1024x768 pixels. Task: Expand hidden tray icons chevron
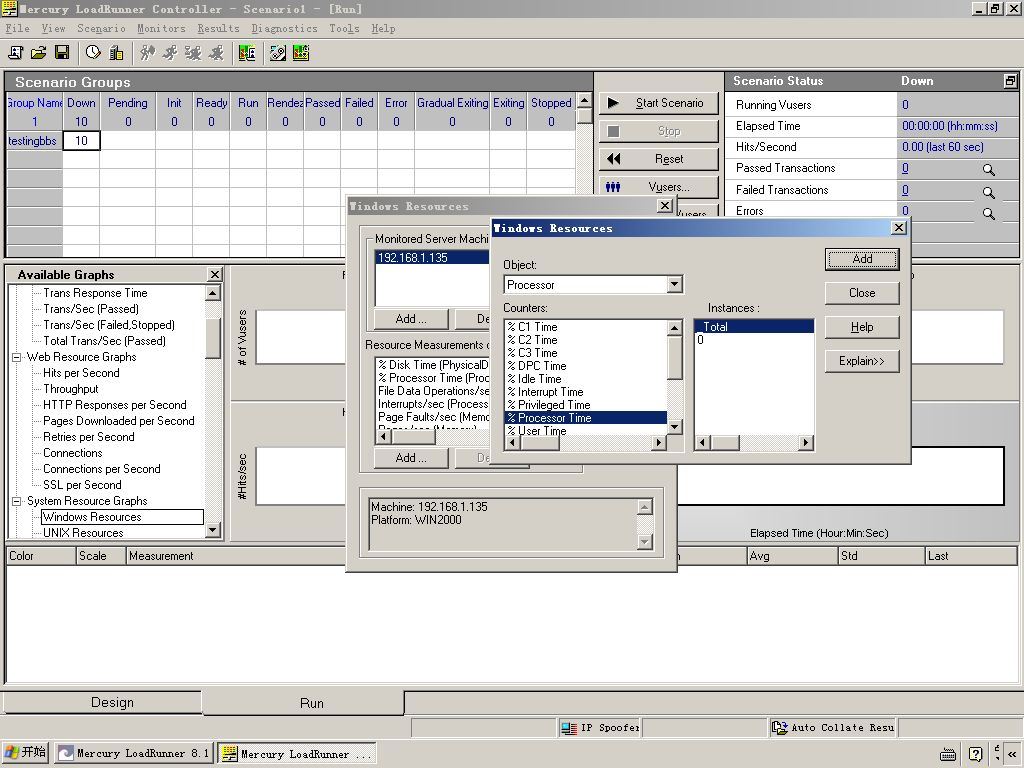(x=1012, y=754)
